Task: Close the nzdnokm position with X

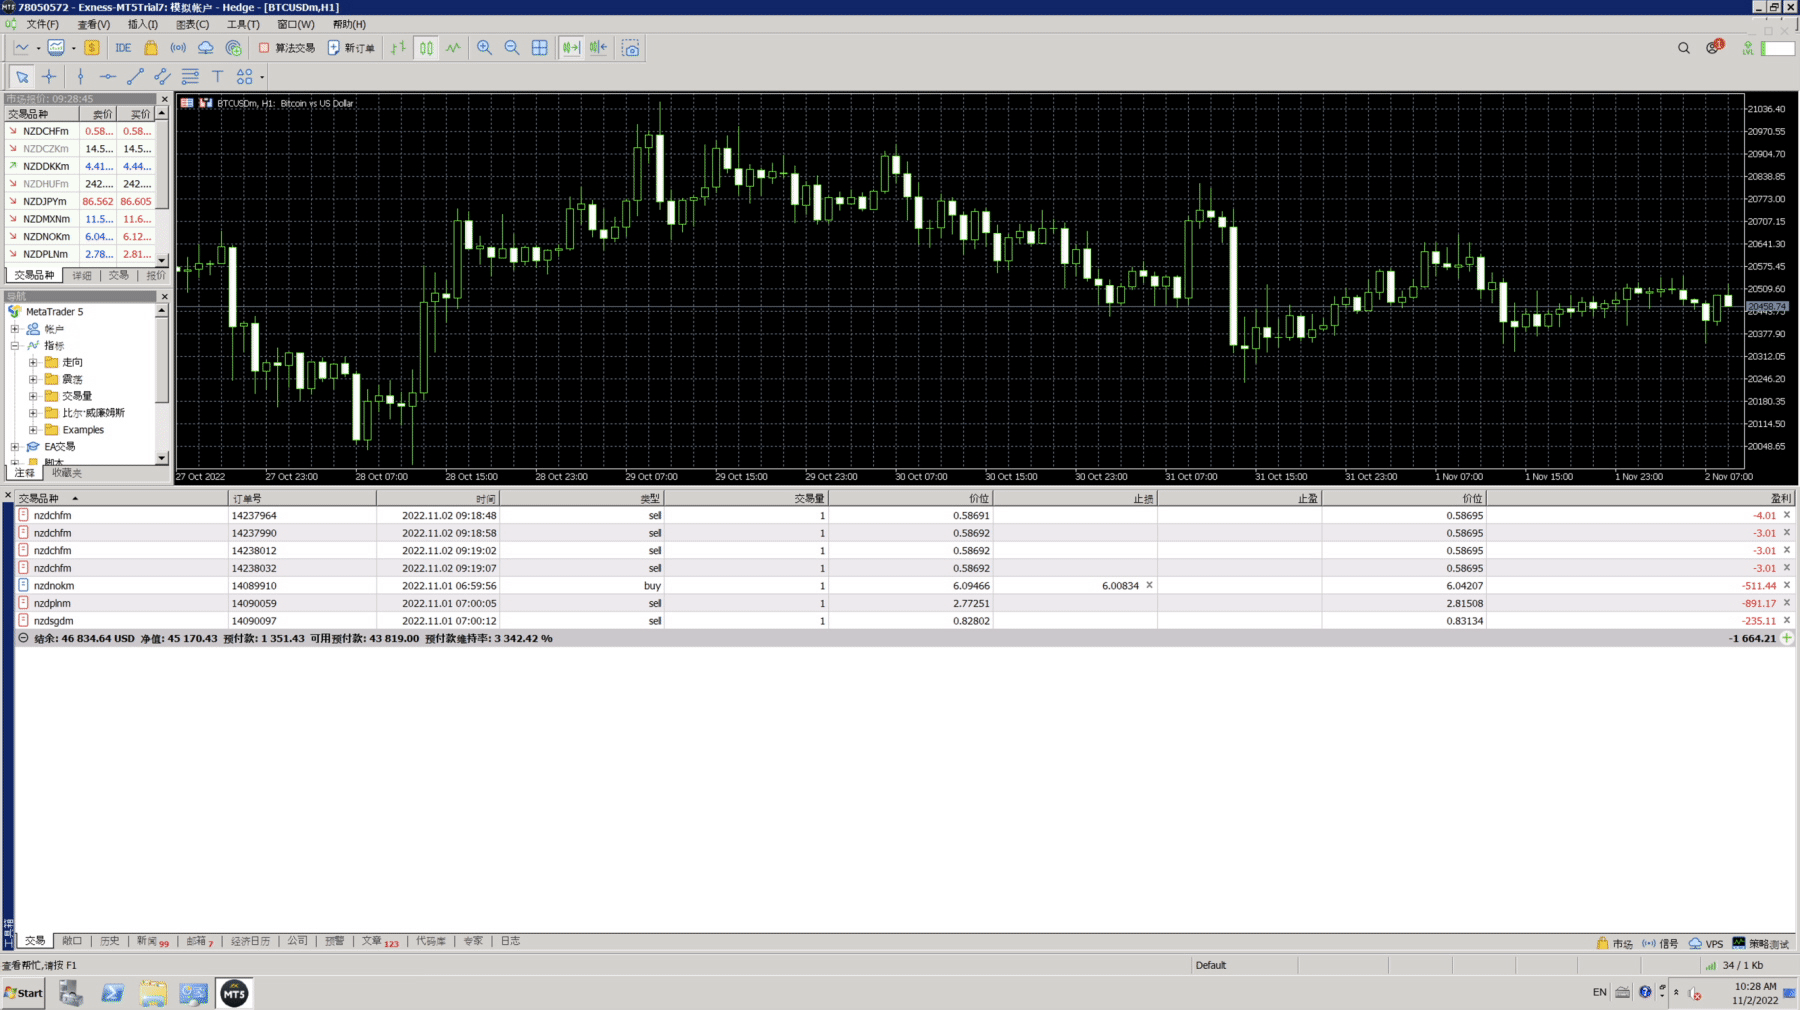Action: tap(1787, 585)
